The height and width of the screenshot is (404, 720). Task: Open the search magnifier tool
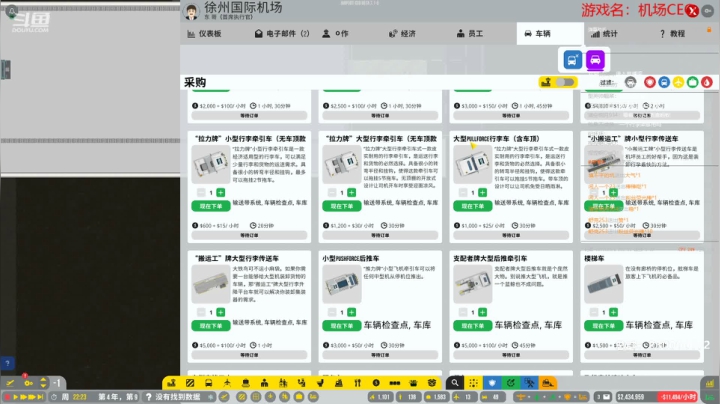pos(455,383)
